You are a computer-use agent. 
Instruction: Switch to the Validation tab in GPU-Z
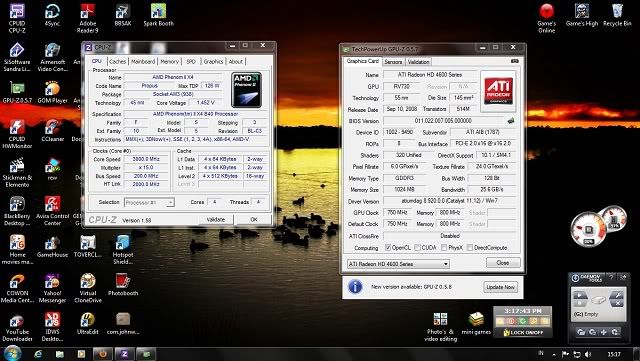point(418,62)
